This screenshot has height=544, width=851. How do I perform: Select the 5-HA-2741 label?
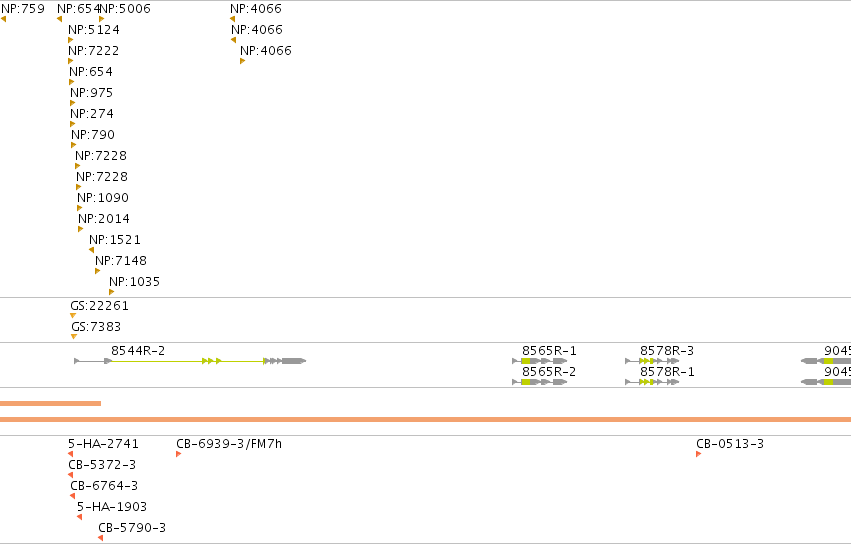click(103, 444)
